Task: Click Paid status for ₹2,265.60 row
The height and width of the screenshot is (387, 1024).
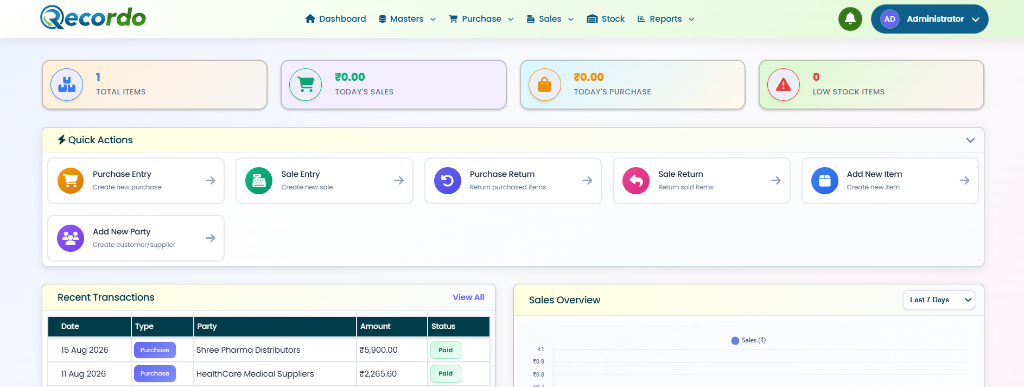Action: tap(445, 374)
